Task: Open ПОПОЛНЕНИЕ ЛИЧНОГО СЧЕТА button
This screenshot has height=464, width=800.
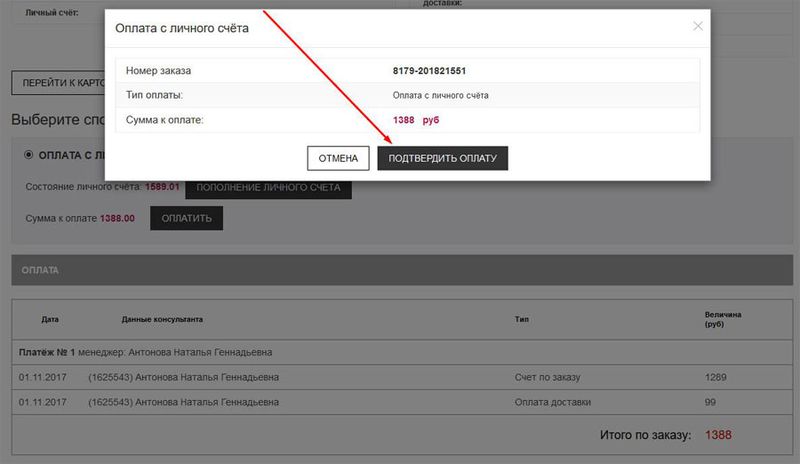Action: (268, 187)
